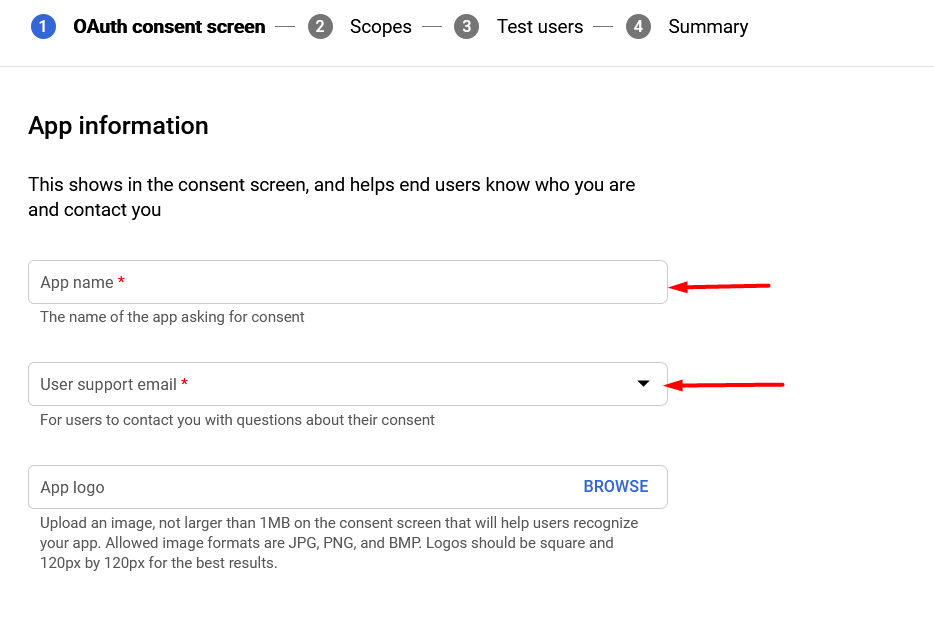
Task: Expand the User support email caret arrow
Action: pyautogui.click(x=643, y=383)
